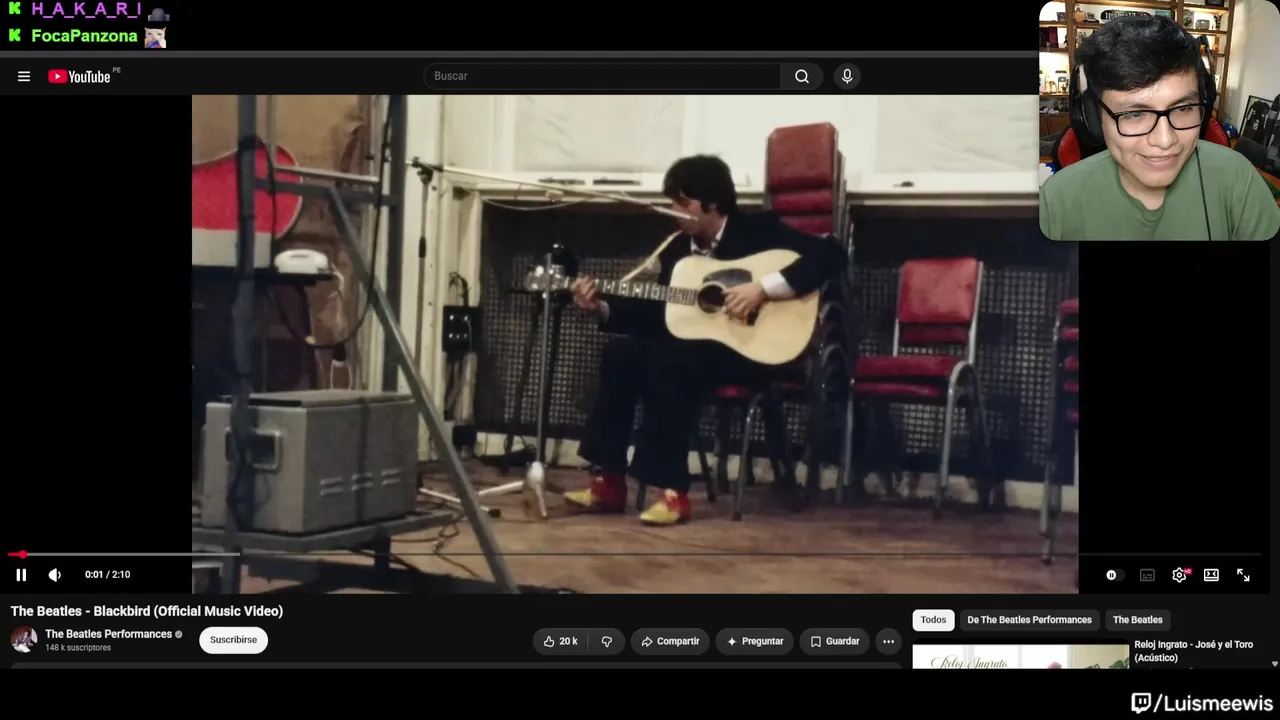Select The Beatles filter chip

pyautogui.click(x=1137, y=620)
